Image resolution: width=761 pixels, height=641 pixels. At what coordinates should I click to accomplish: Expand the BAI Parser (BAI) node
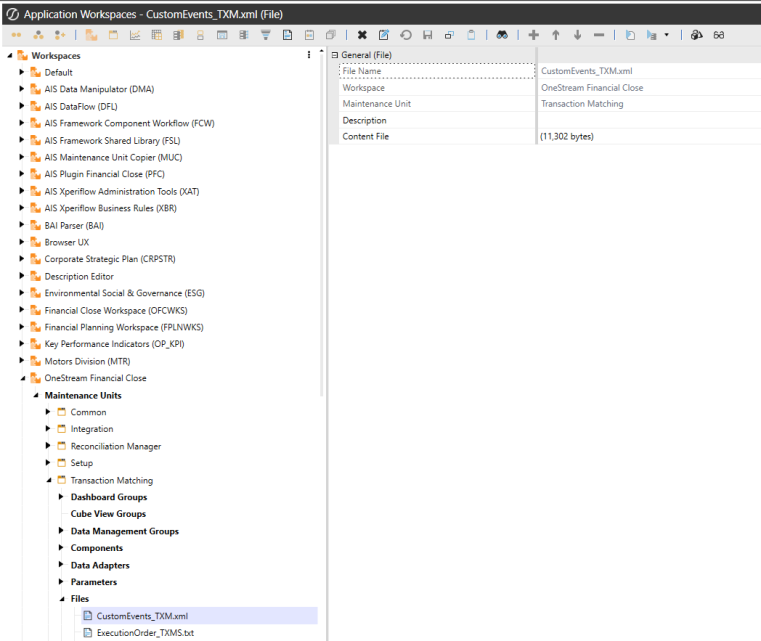click(x=21, y=225)
